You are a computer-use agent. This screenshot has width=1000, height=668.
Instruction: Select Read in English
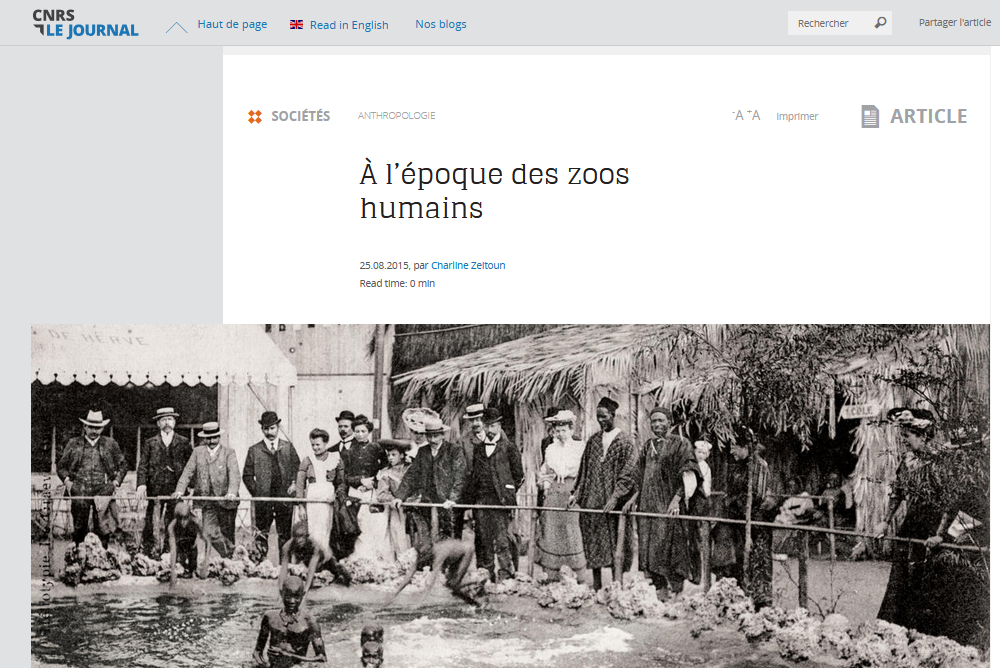[x=349, y=25]
